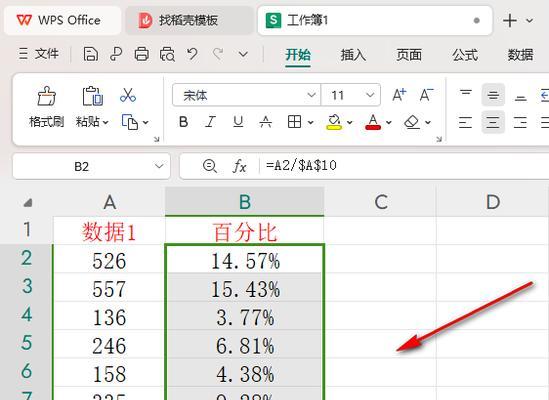
Task: Toggle Italic formatting
Action: (x=210, y=122)
